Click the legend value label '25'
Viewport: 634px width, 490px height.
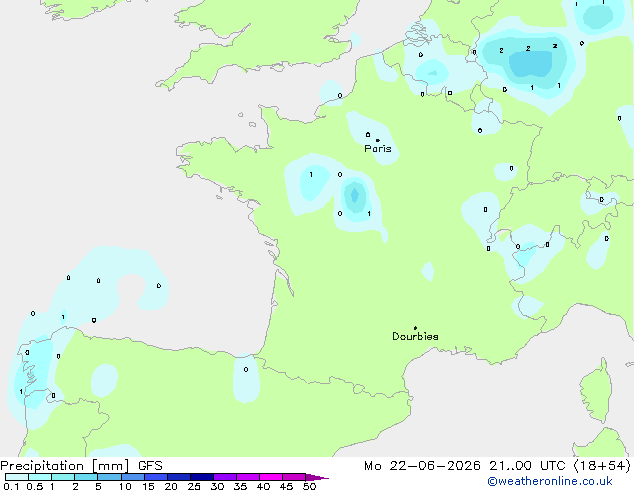click(x=194, y=486)
